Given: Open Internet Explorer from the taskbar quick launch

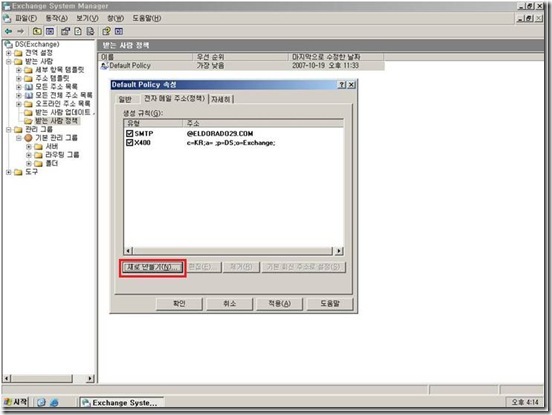Looking at the screenshot, I should click(54, 402).
